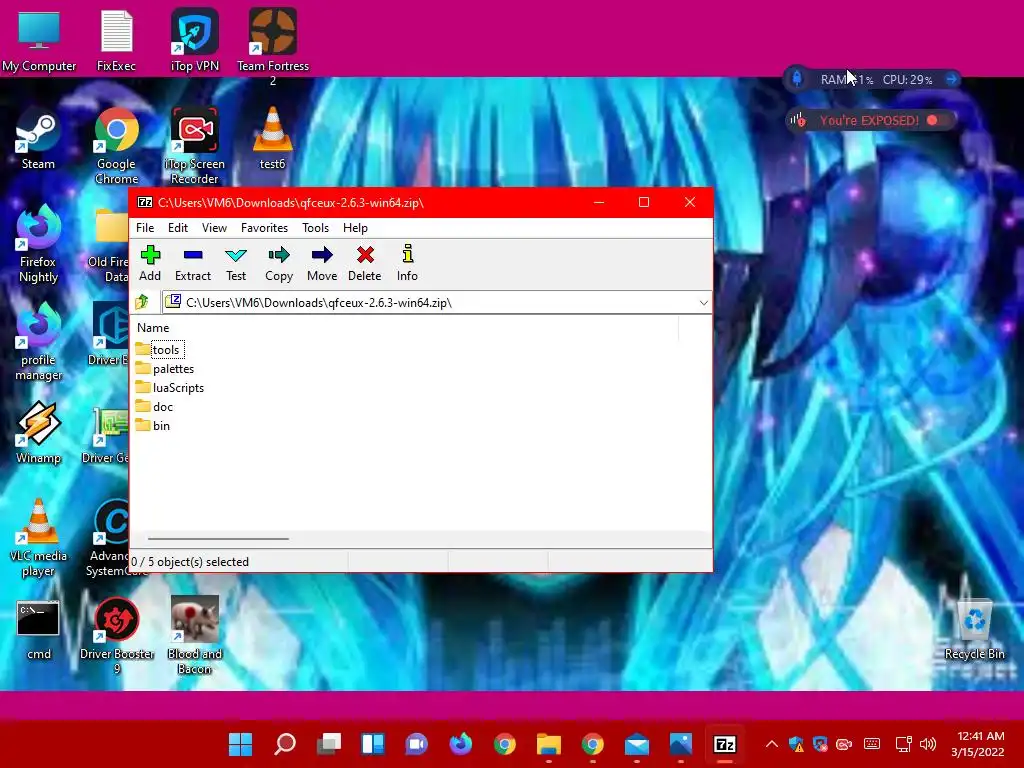Viewport: 1024px width, 768px height.
Task: Select the Recycle Bin icon
Action: [974, 629]
